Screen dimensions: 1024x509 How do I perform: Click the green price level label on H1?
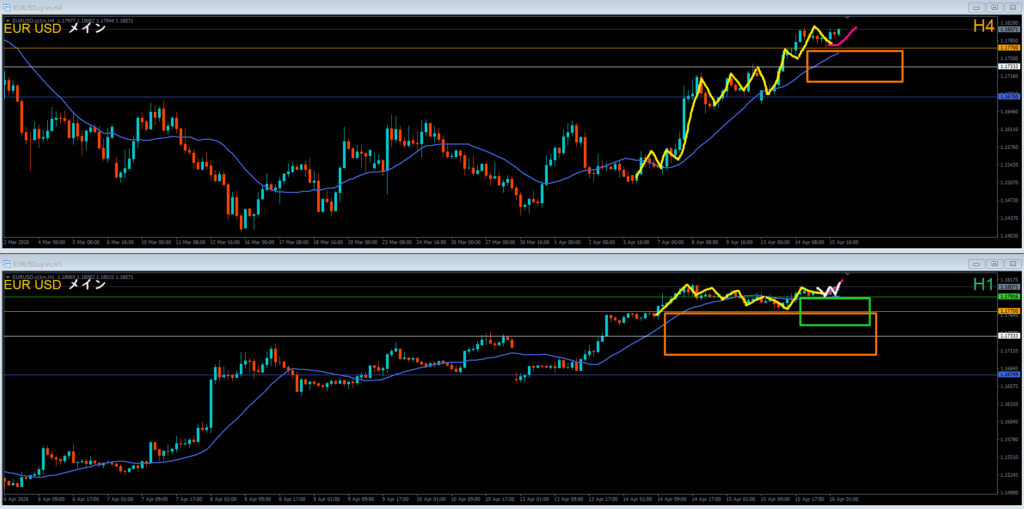(x=1008, y=297)
